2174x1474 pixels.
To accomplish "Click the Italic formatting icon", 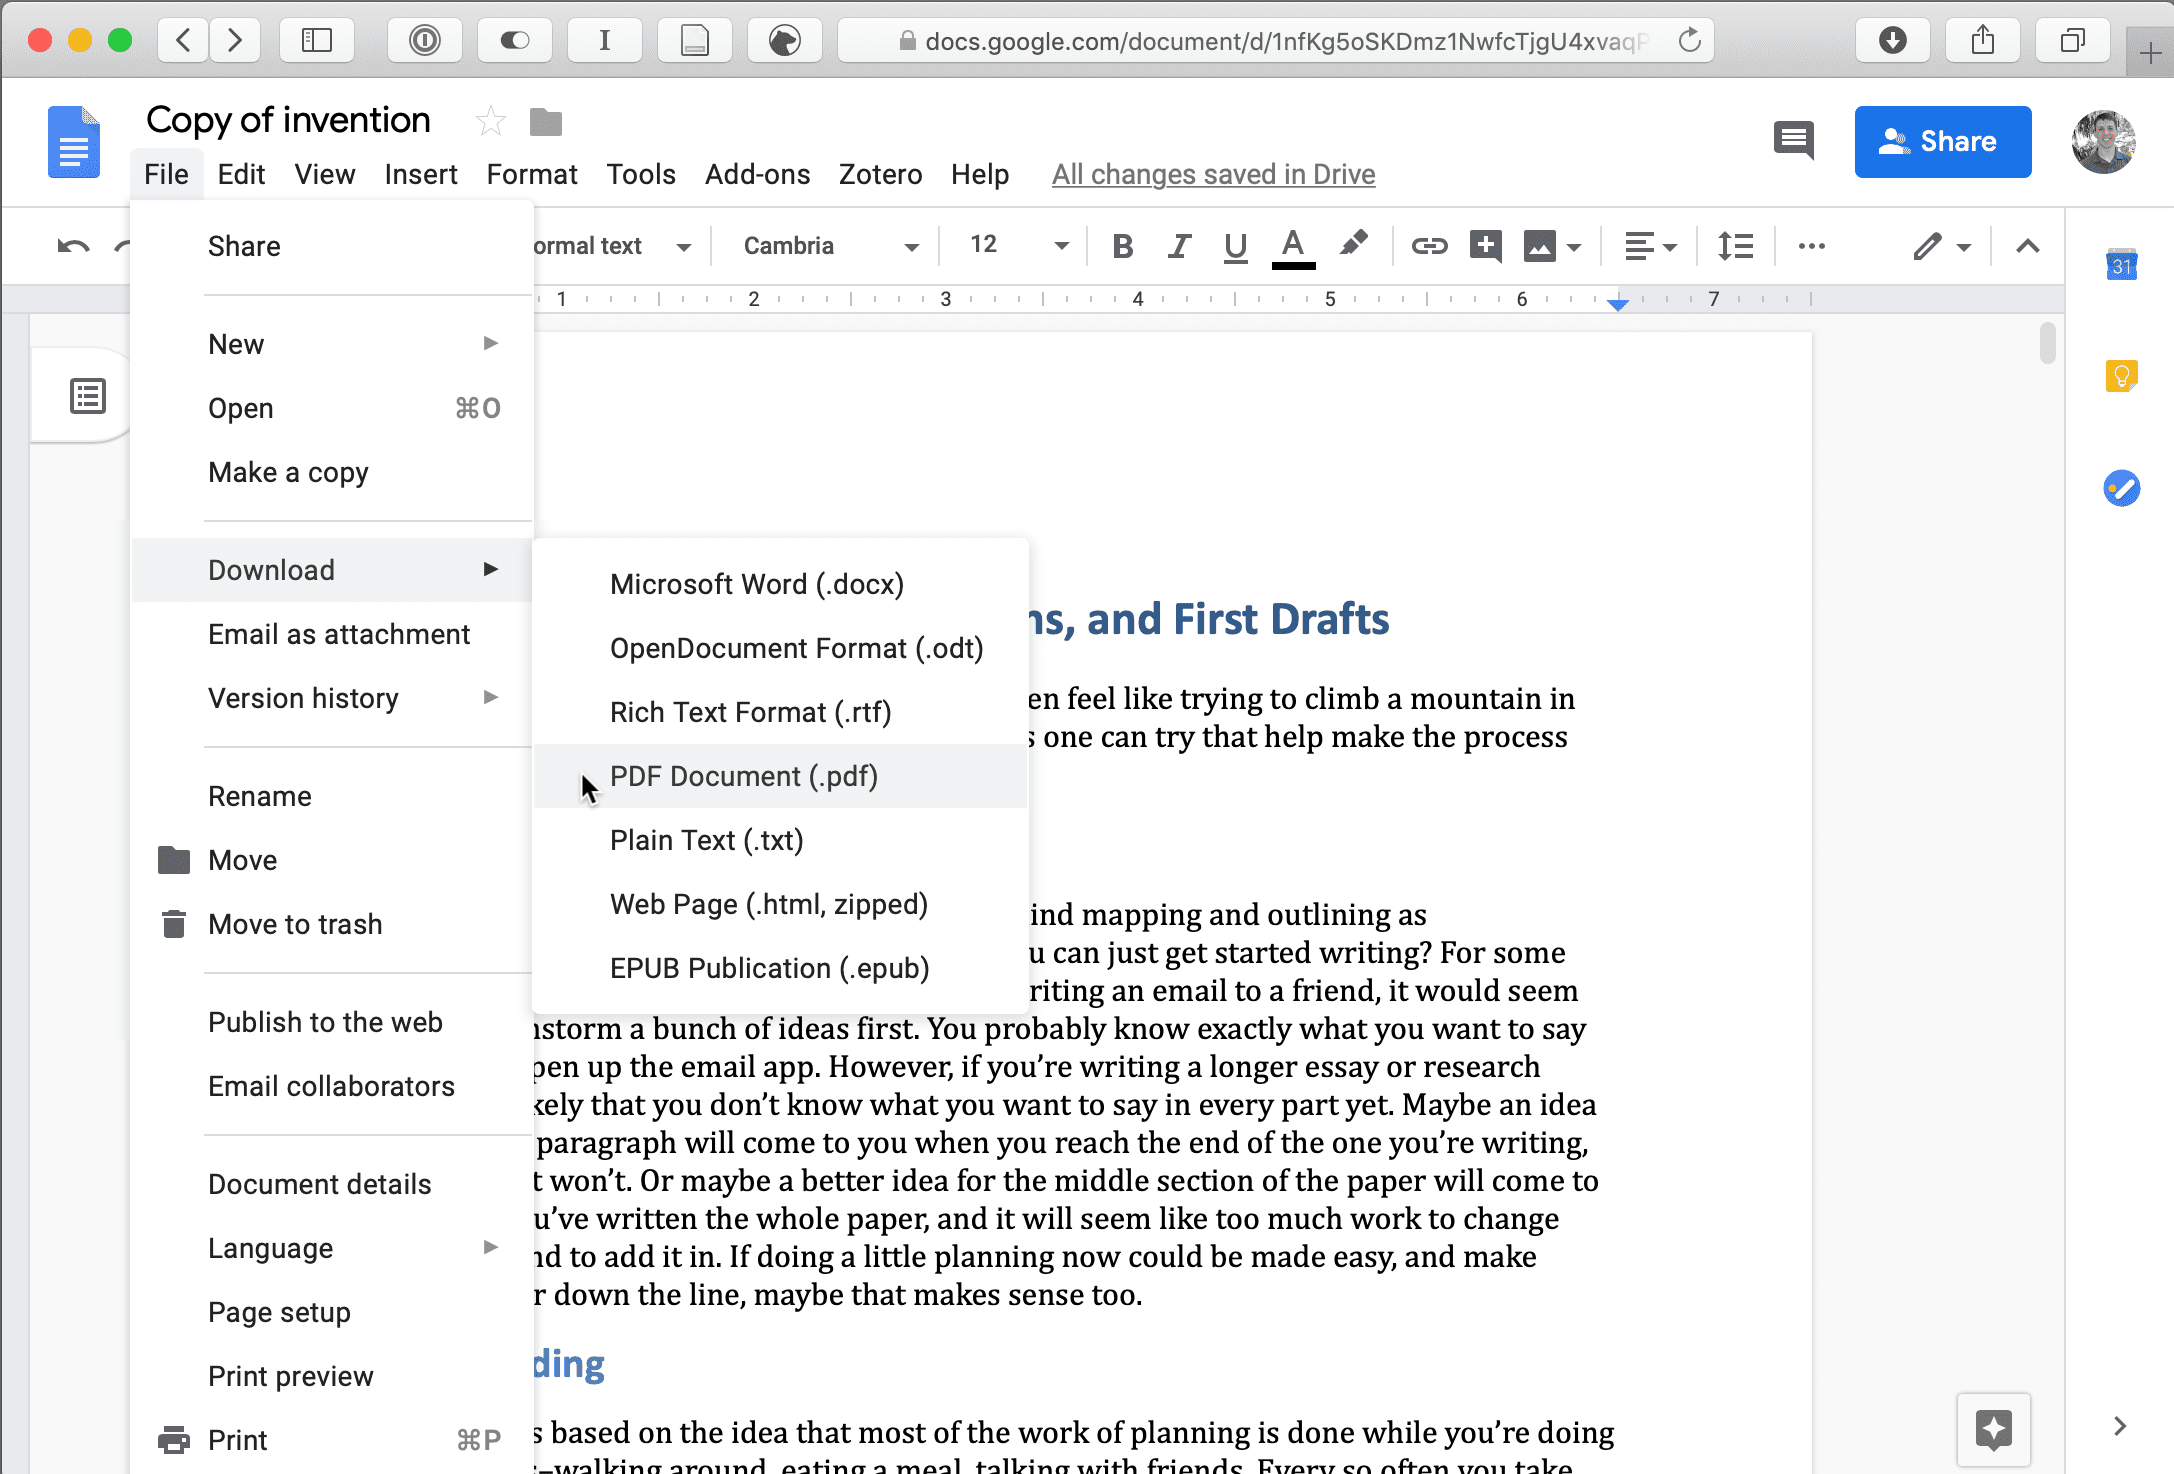I will pos(1179,246).
